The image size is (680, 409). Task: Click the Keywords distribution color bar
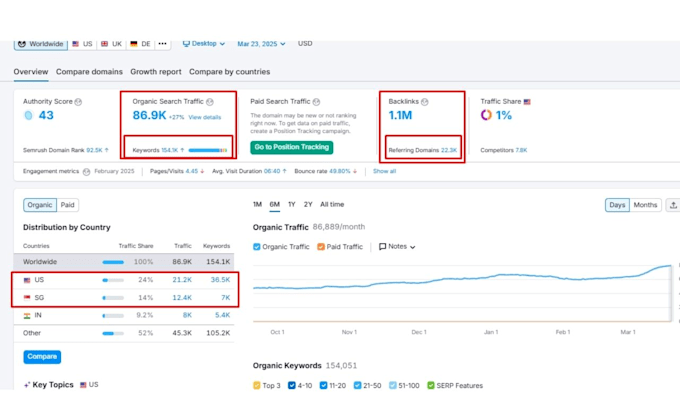tap(208, 151)
